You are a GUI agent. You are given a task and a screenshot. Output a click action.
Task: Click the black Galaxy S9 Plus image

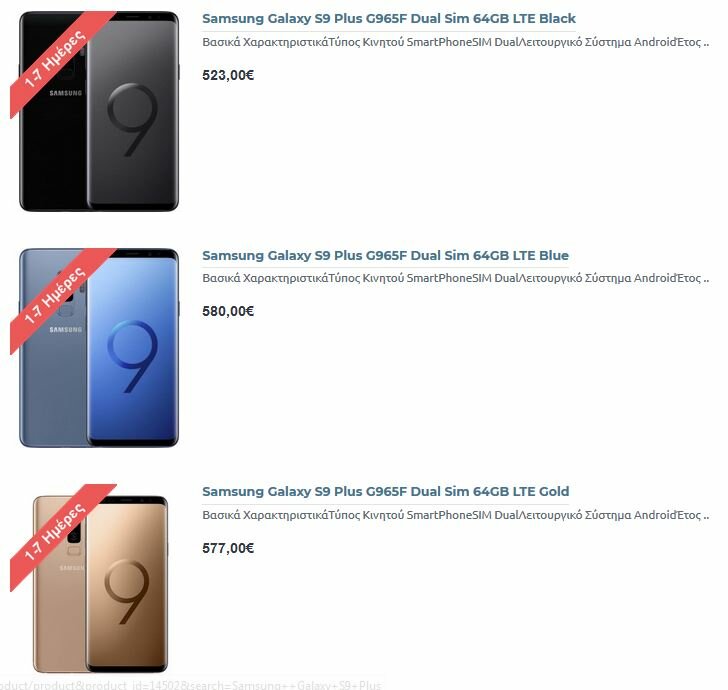tap(99, 111)
